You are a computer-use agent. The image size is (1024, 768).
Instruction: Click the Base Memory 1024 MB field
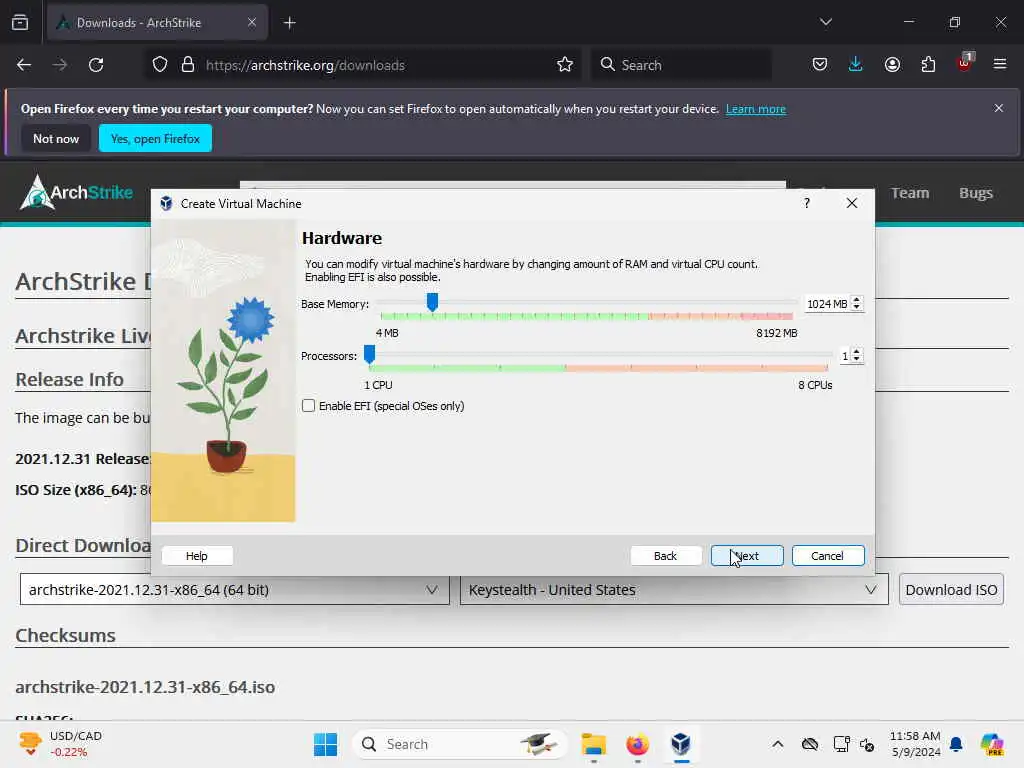coord(827,304)
